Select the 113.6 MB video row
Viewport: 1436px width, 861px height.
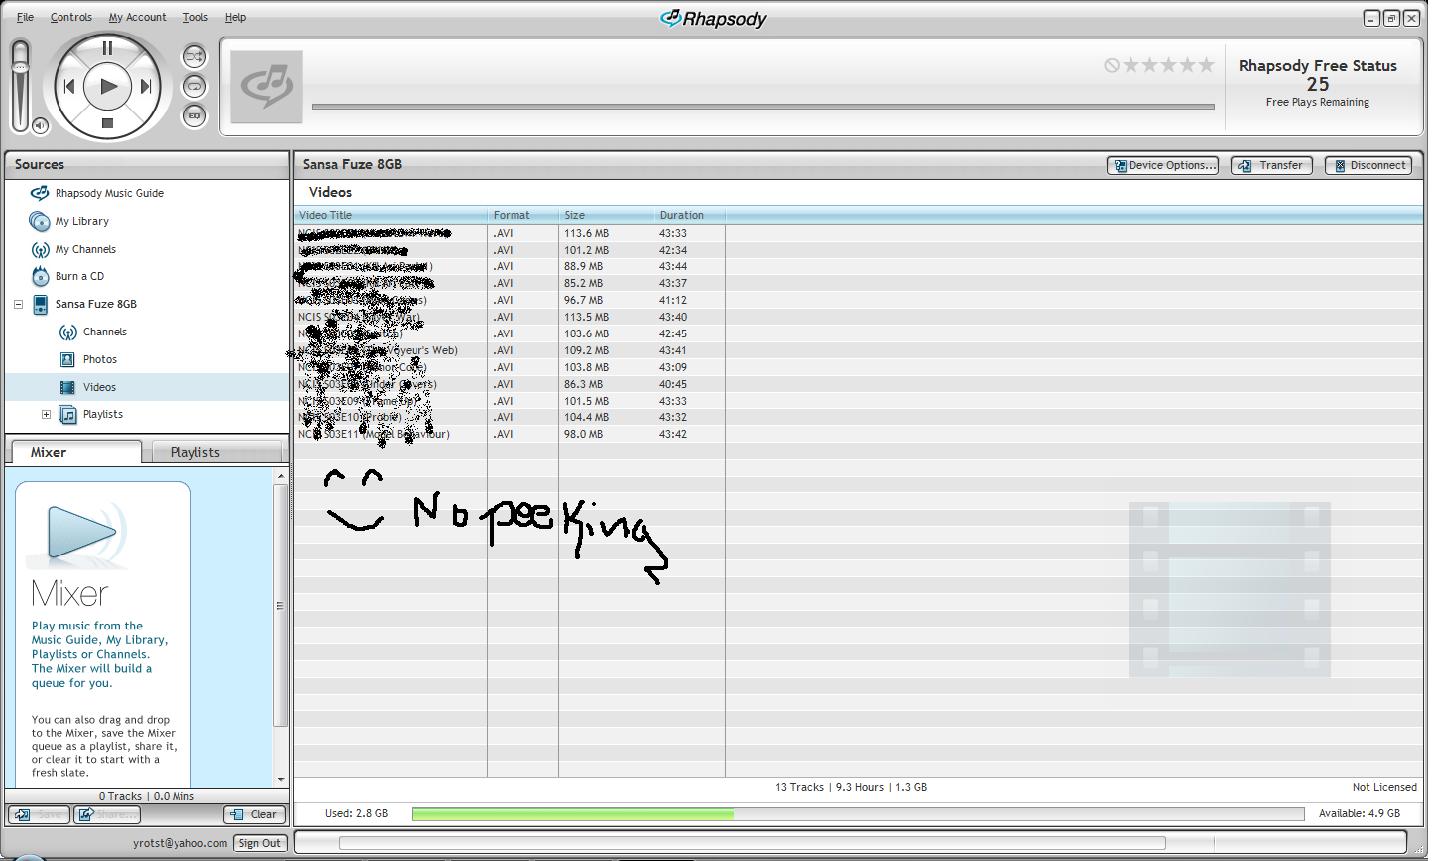[x=858, y=233]
